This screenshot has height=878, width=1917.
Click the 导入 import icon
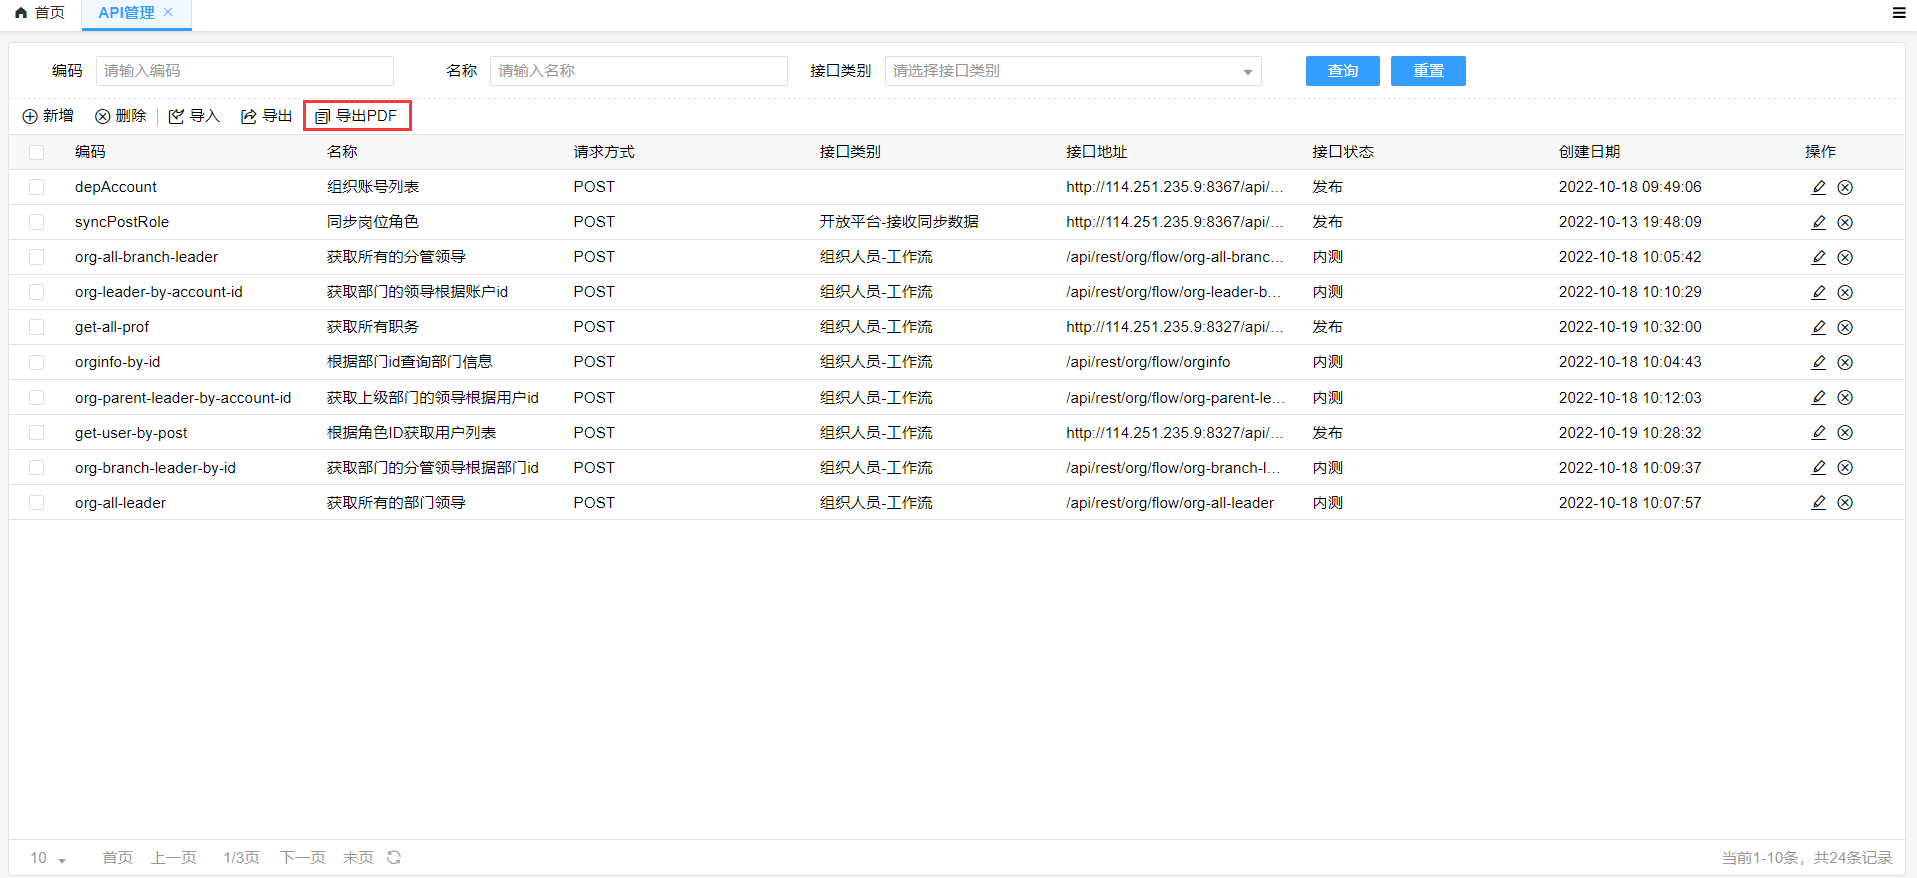[177, 116]
